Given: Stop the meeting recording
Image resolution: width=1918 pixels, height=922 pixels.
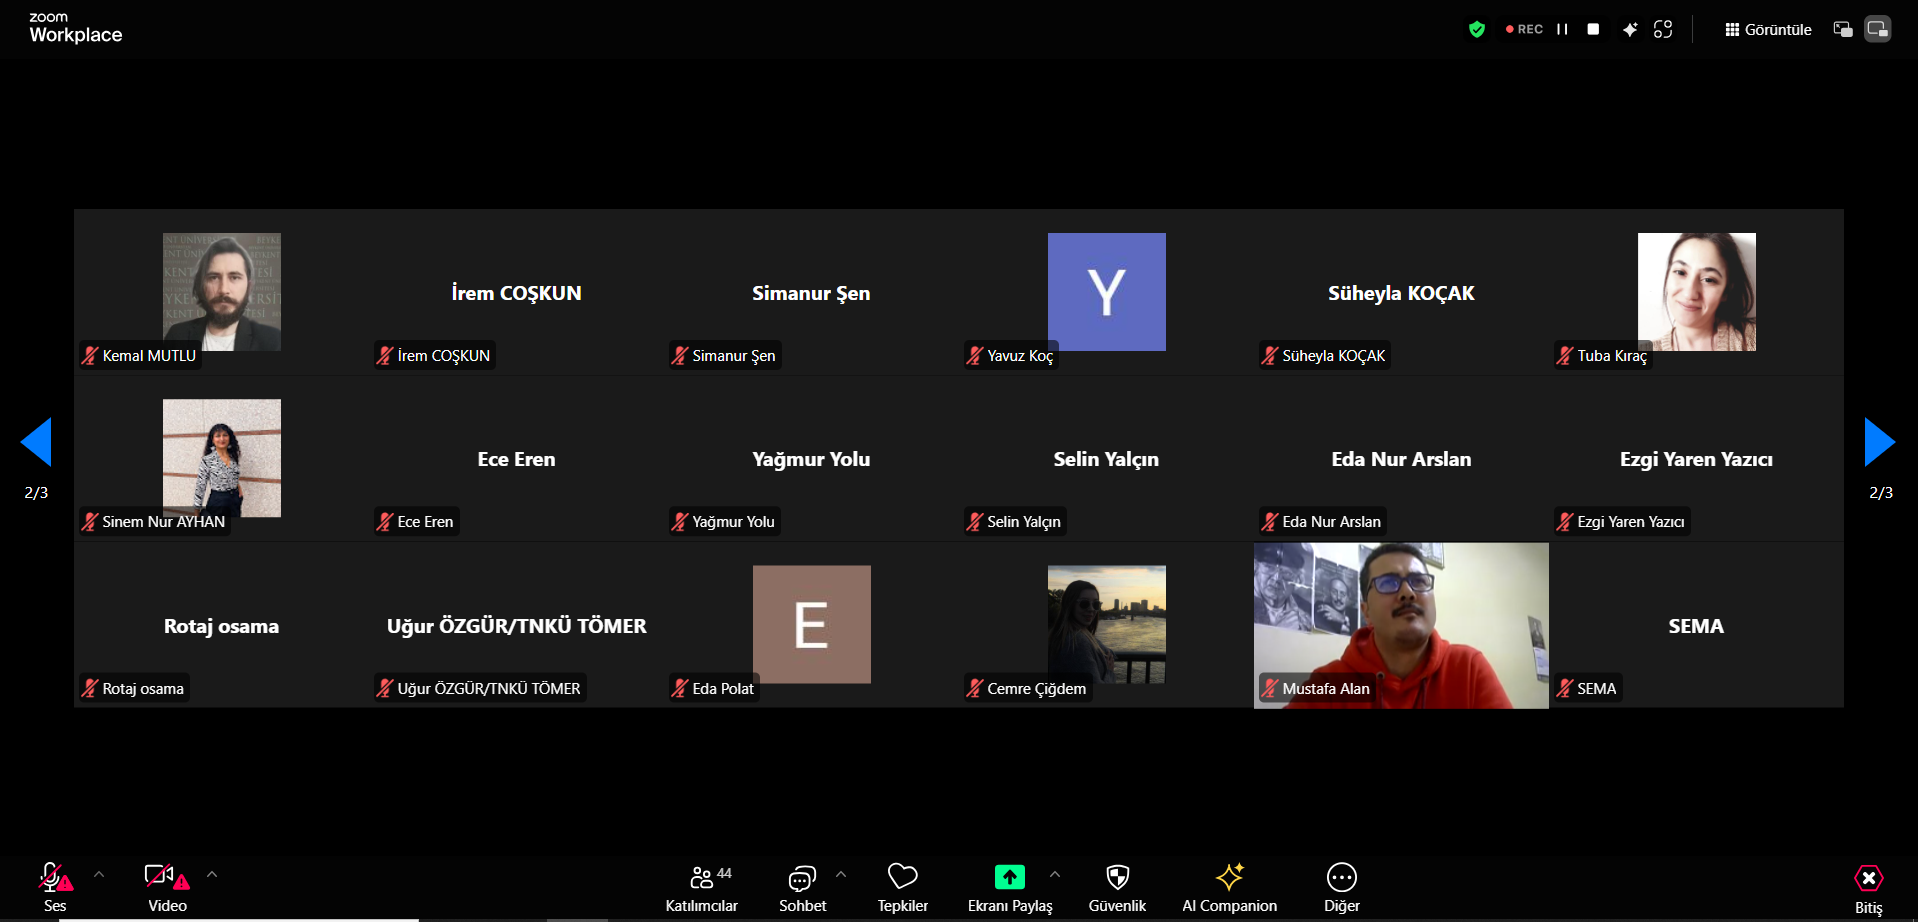Looking at the screenshot, I should (x=1593, y=30).
